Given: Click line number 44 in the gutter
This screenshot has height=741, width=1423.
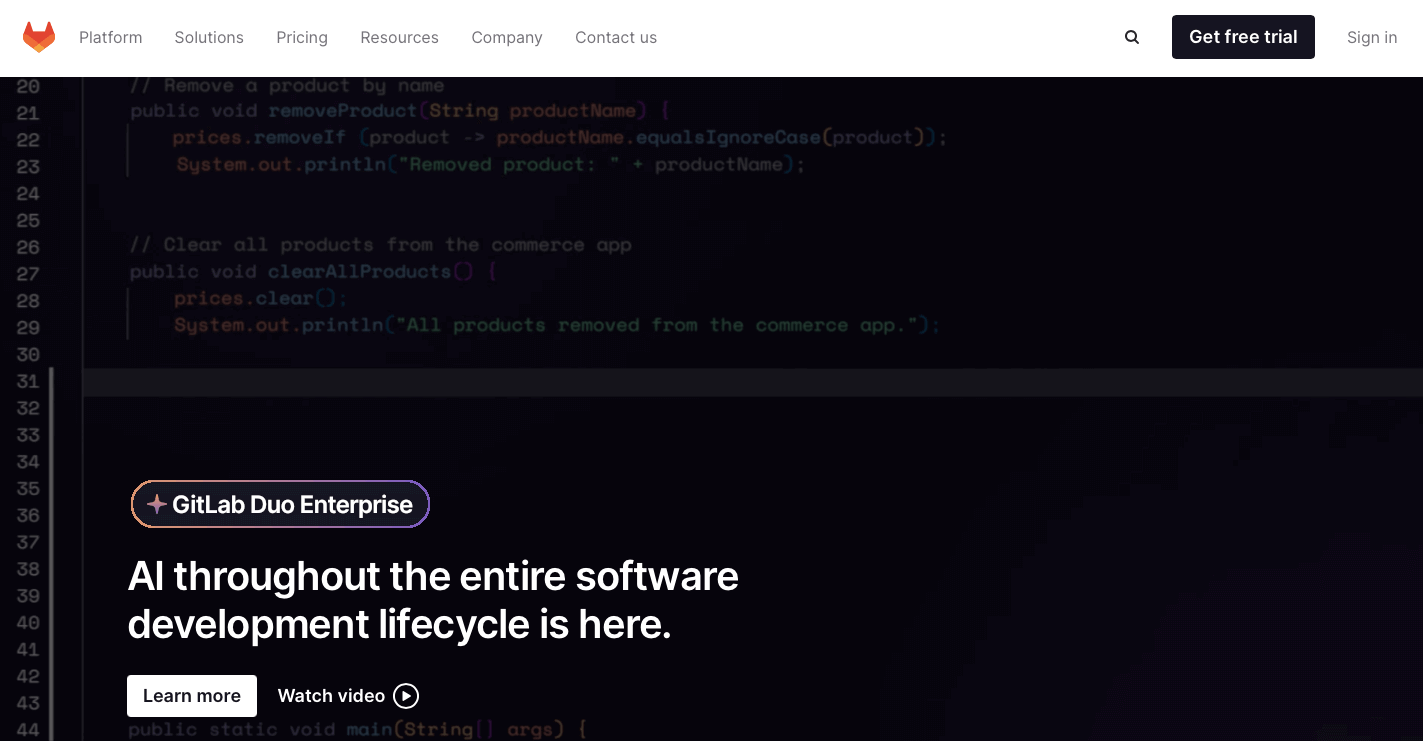Looking at the screenshot, I should tap(28, 730).
